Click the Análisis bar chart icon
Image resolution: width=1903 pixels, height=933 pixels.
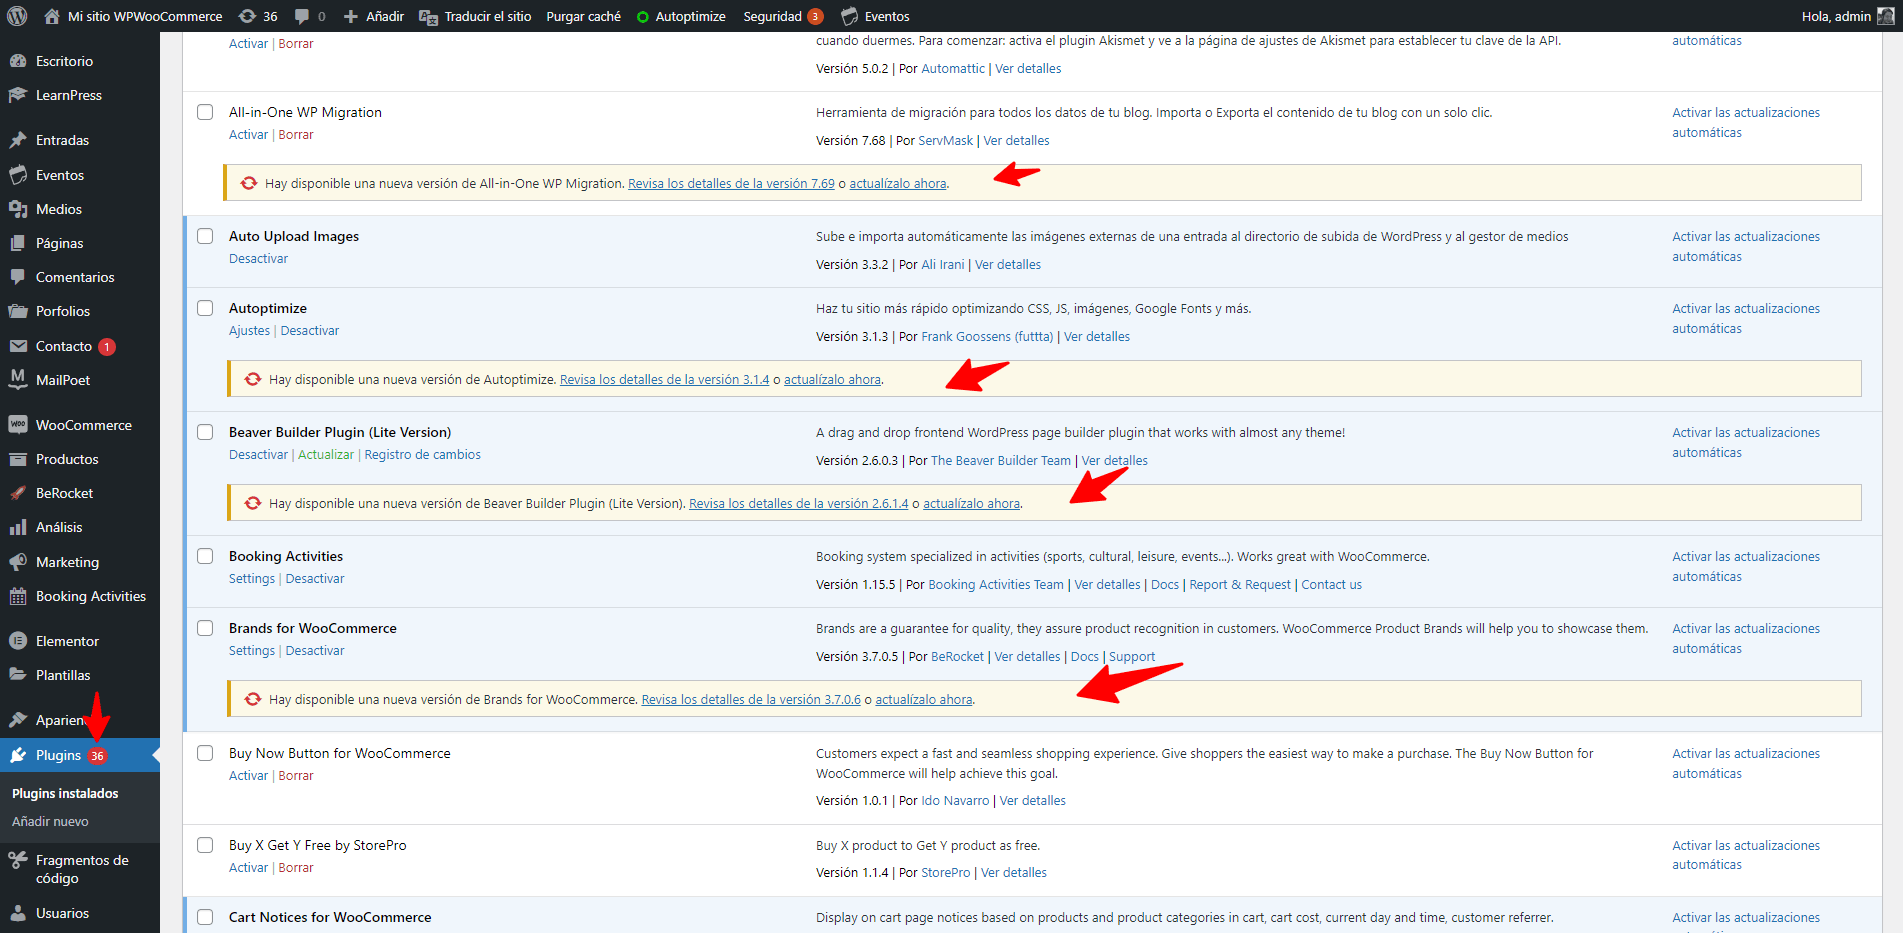tap(18, 527)
